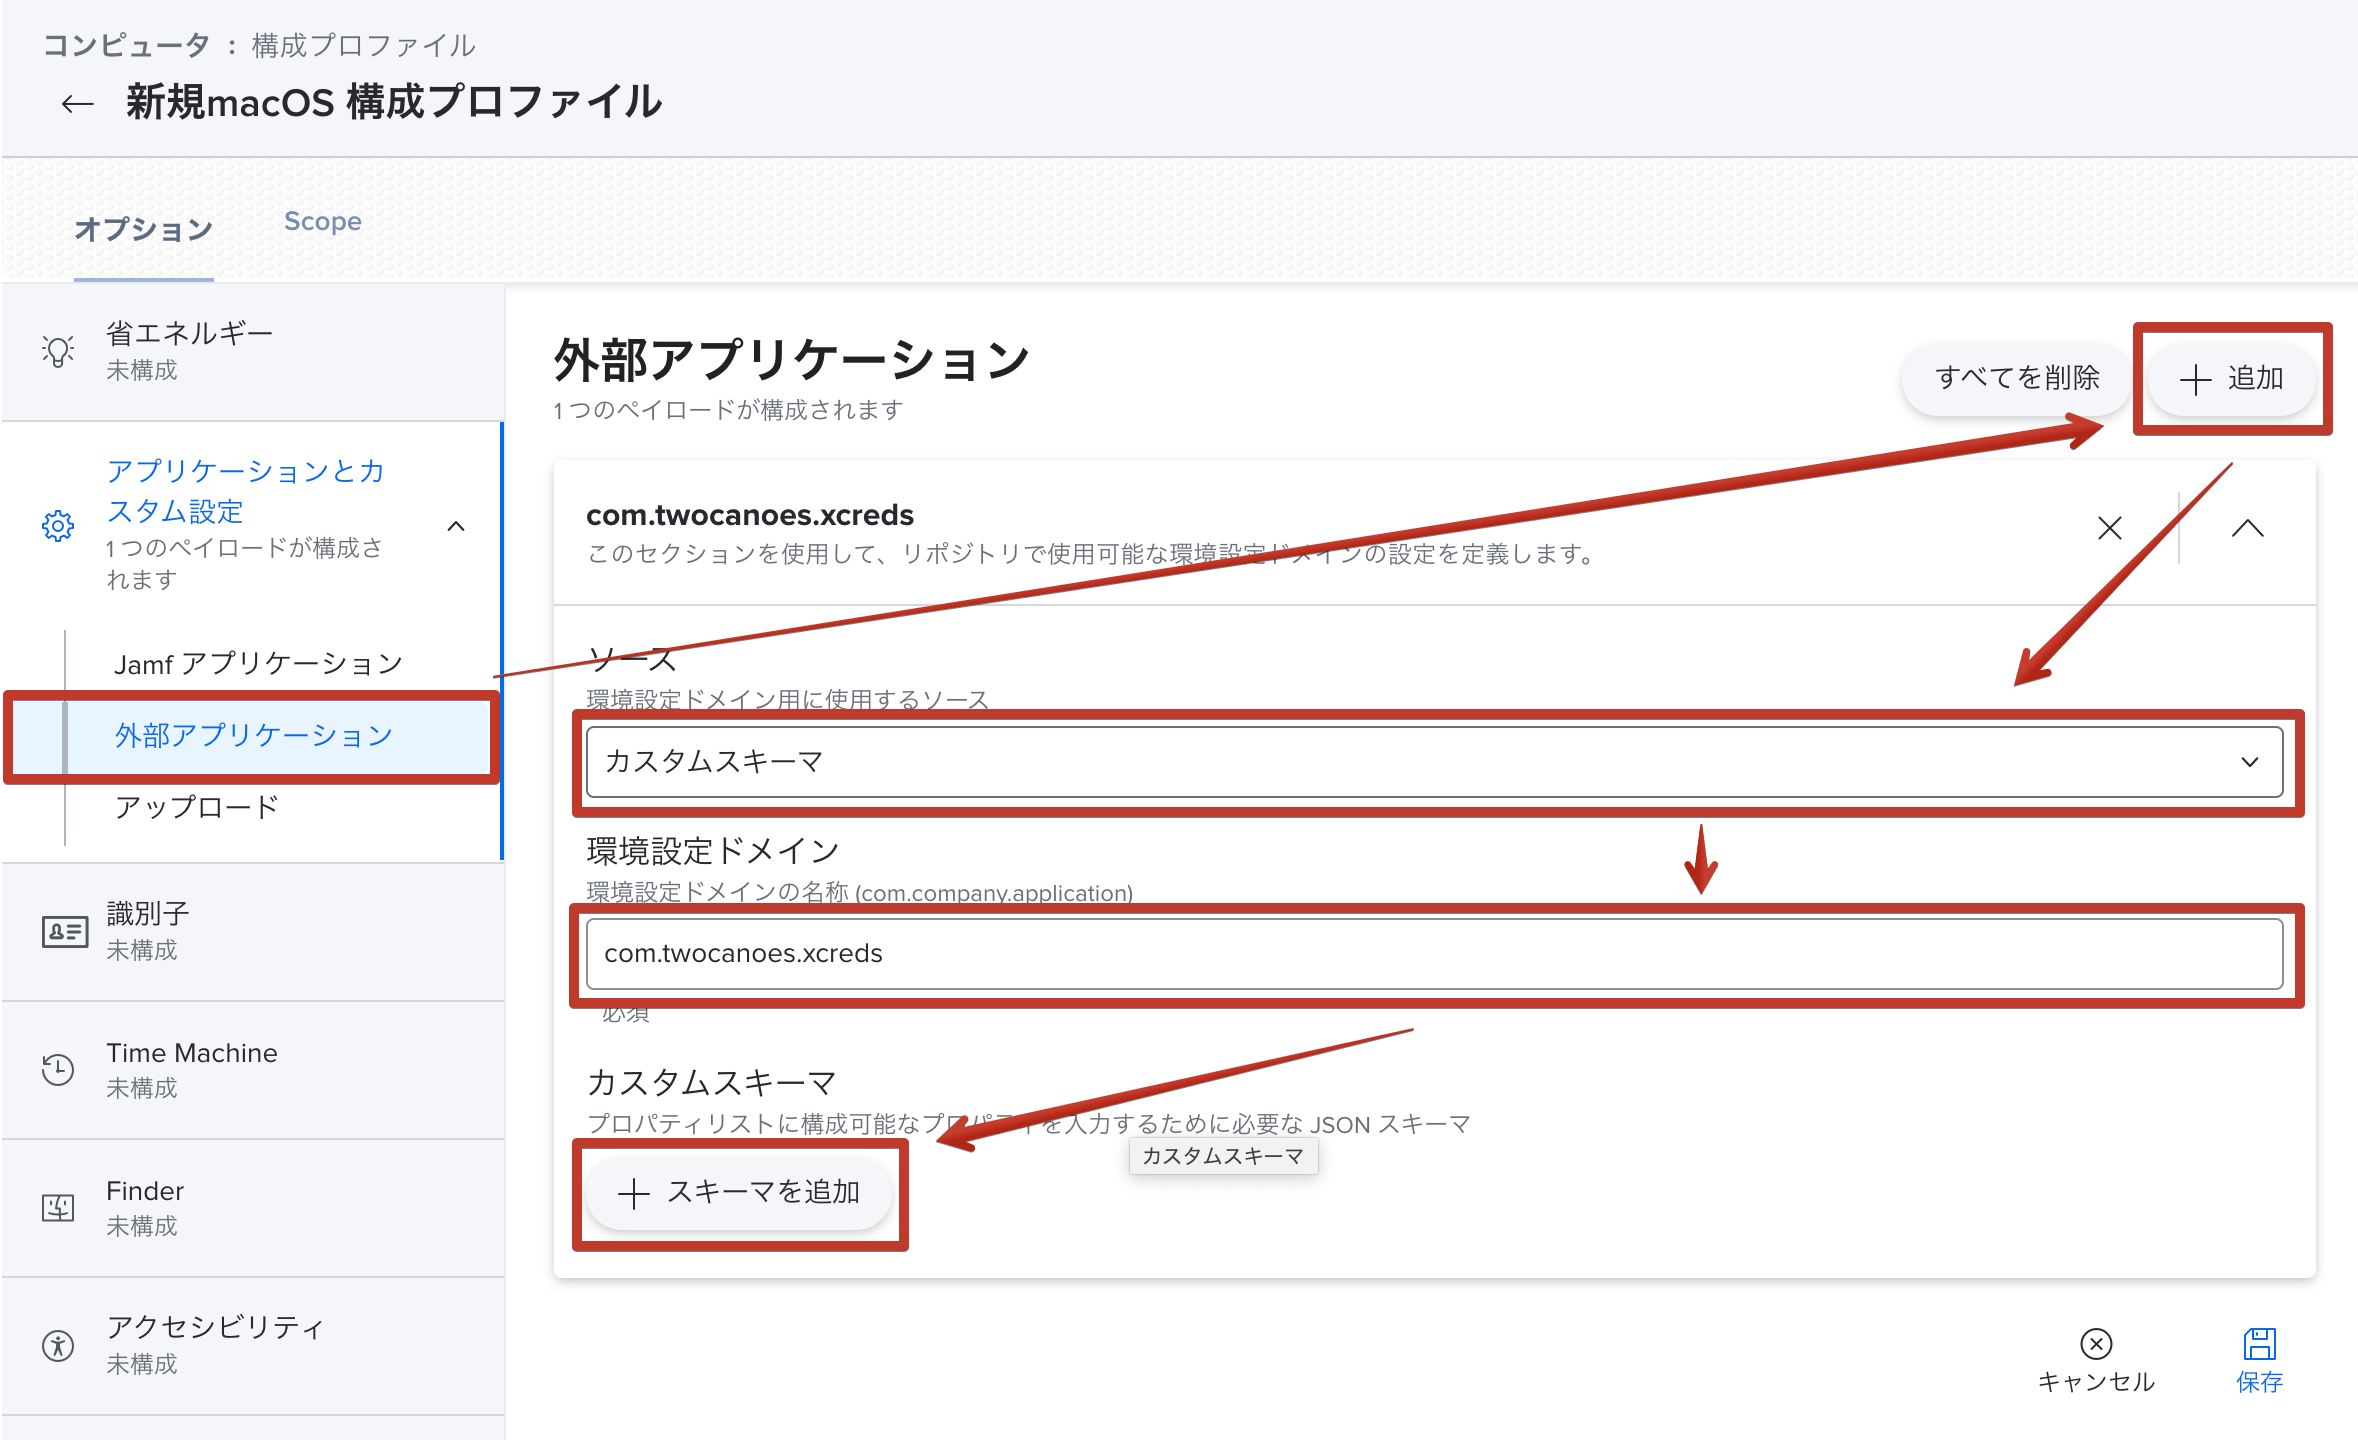This screenshot has height=1440, width=2358.
Task: Open the Time Machine payload section
Action: tap(253, 1070)
